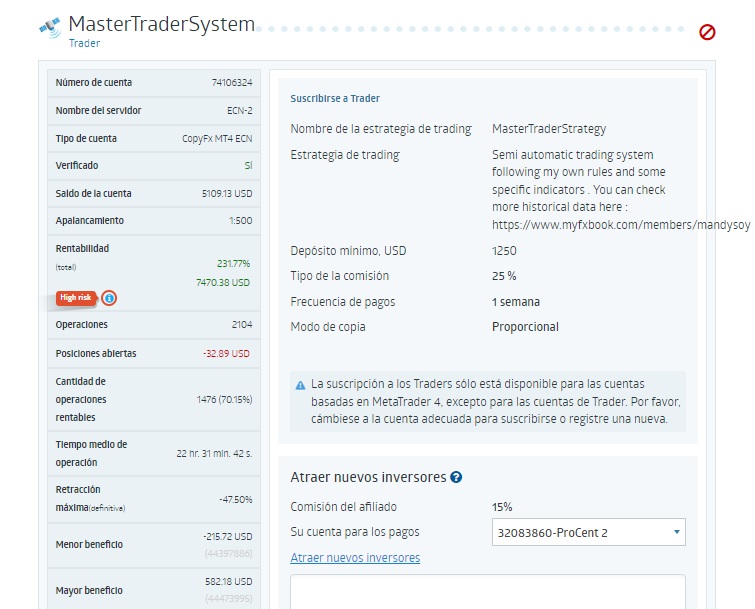The width and height of the screenshot is (755, 609).
Task: Click the open positions value -32.89 USD
Action: click(226, 353)
